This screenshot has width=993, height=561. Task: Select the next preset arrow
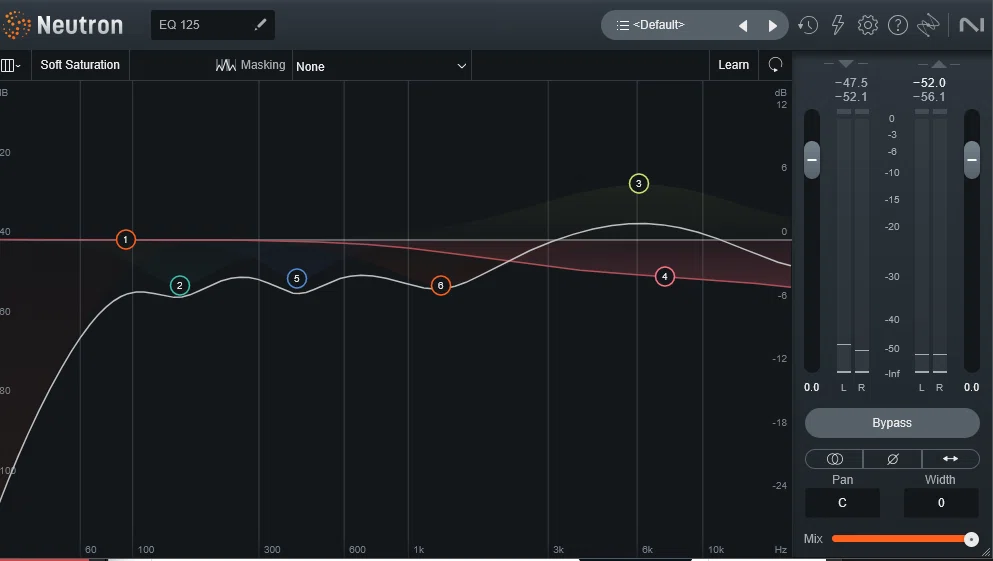pos(772,26)
